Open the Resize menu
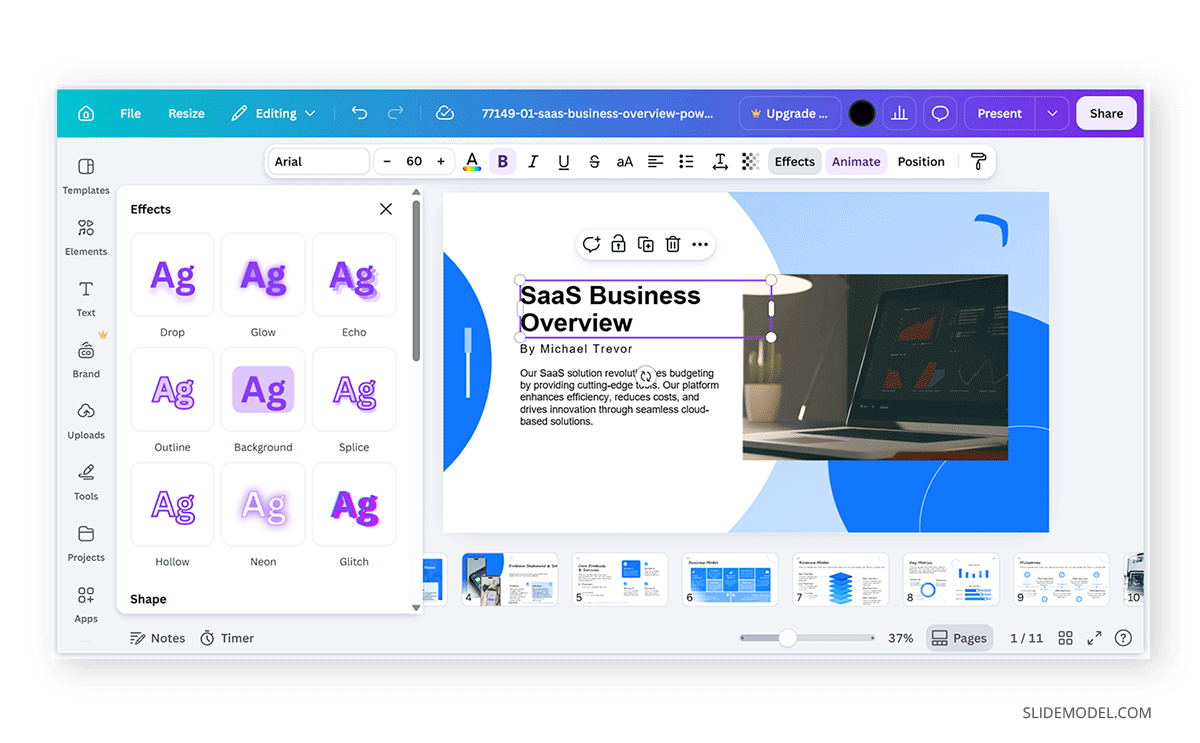The width and height of the screenshot is (1200, 743). 186,113
